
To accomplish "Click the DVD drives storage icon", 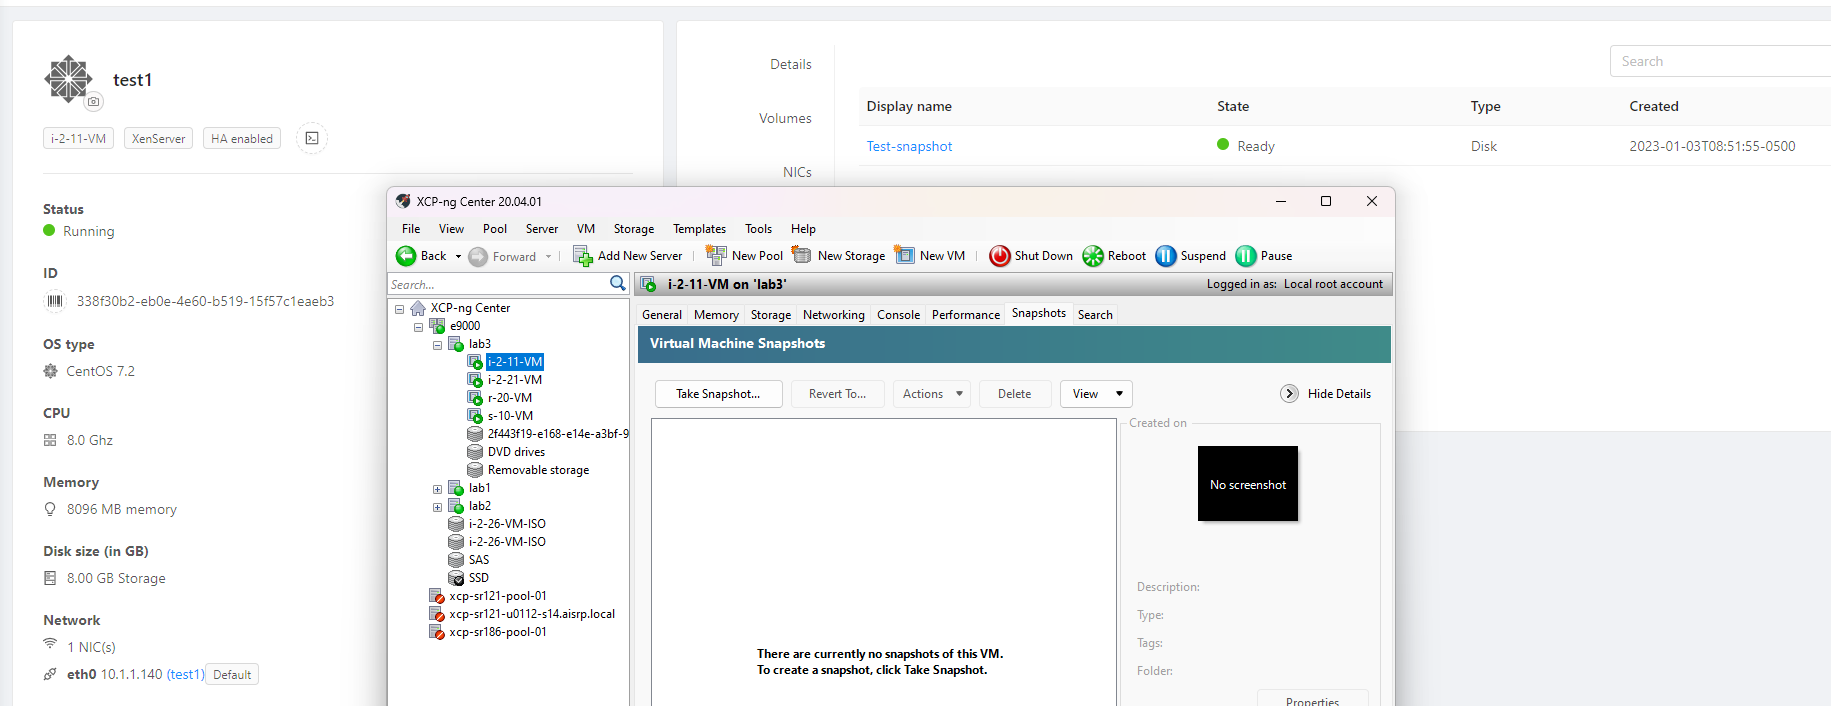I will coord(475,452).
